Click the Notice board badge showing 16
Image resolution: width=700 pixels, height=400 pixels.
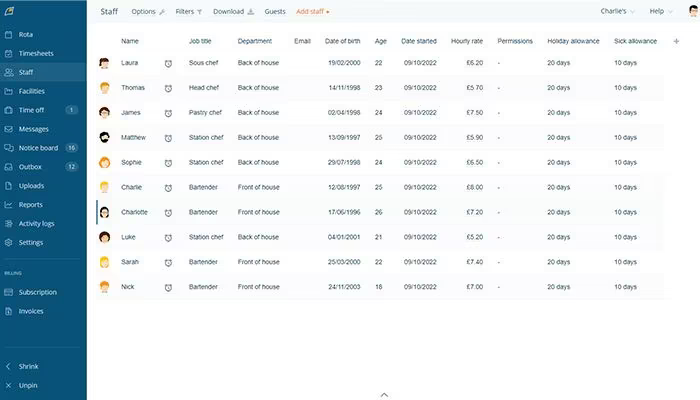tap(71, 148)
